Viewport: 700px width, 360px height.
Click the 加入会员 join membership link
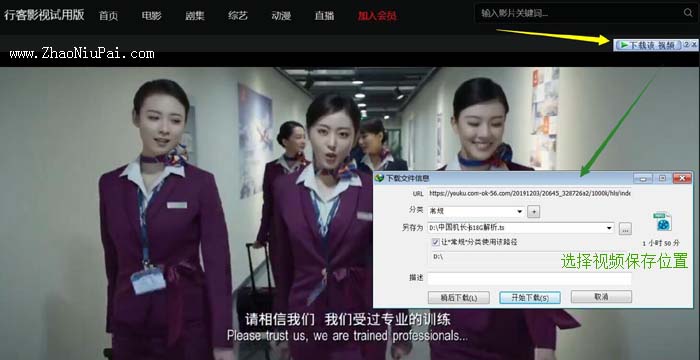click(x=377, y=17)
